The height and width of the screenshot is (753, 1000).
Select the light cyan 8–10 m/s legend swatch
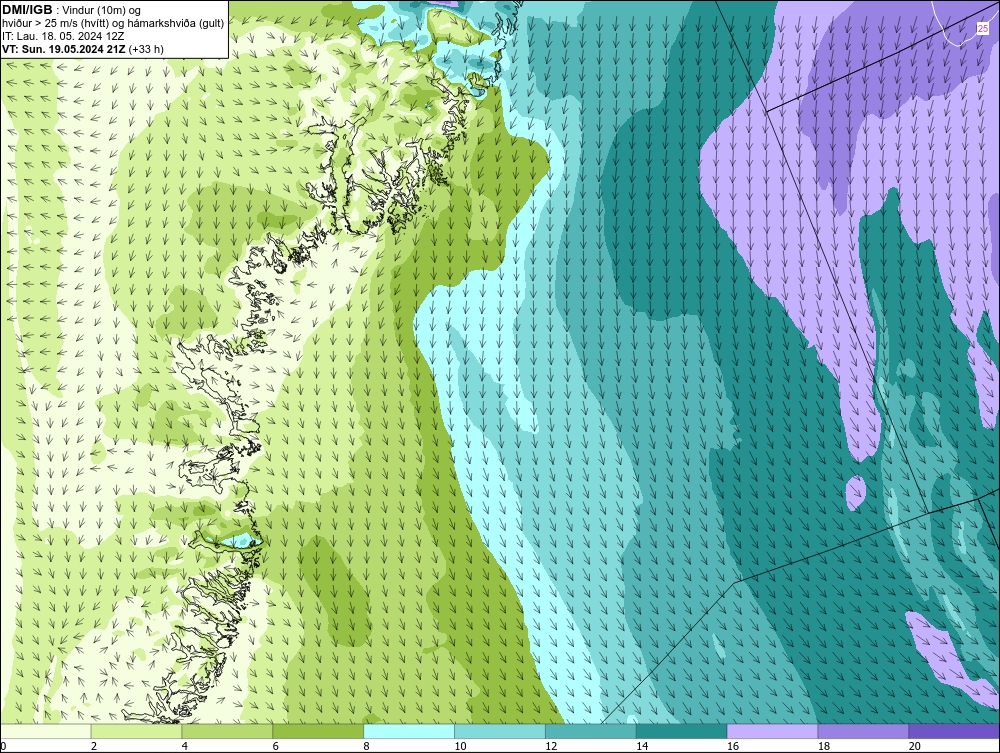[409, 731]
